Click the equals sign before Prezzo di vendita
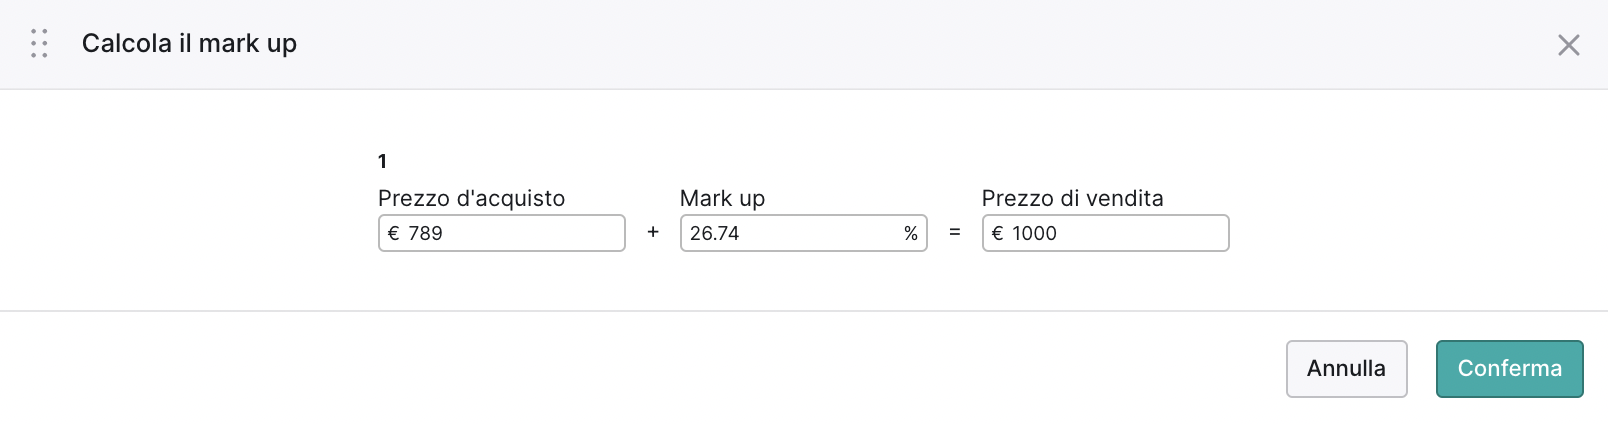Screen dimensions: 1608x424 pos(955,232)
